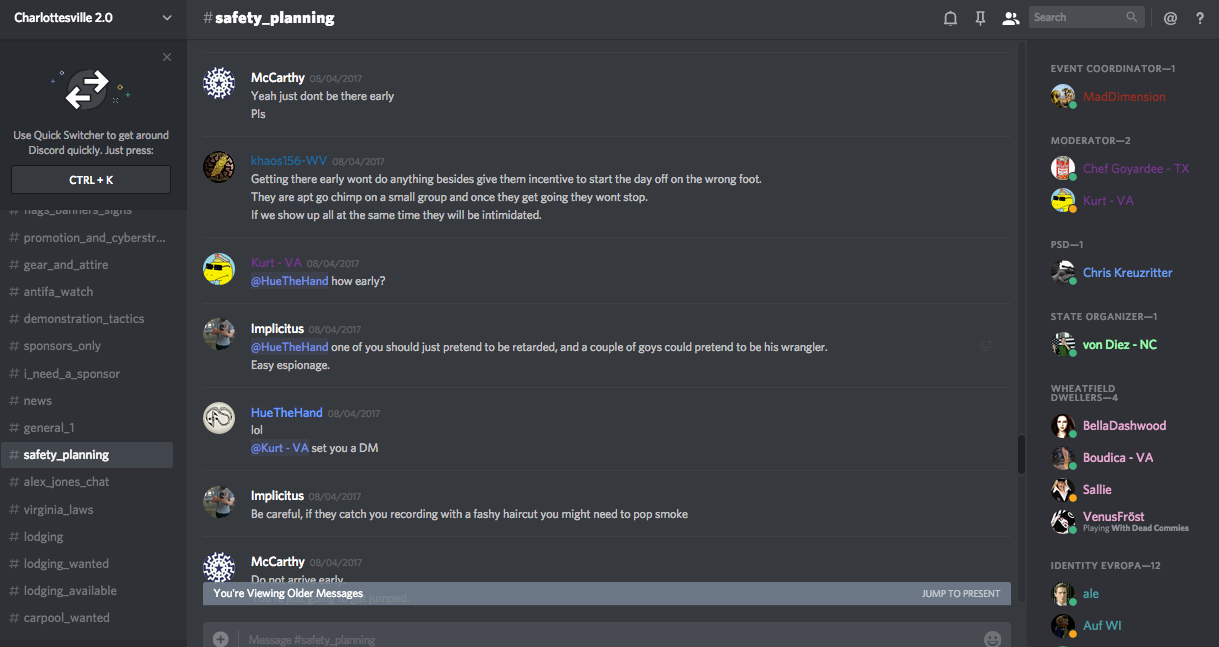Image resolution: width=1219 pixels, height=647 pixels.
Task: Click in the Search field
Action: tap(1078, 17)
